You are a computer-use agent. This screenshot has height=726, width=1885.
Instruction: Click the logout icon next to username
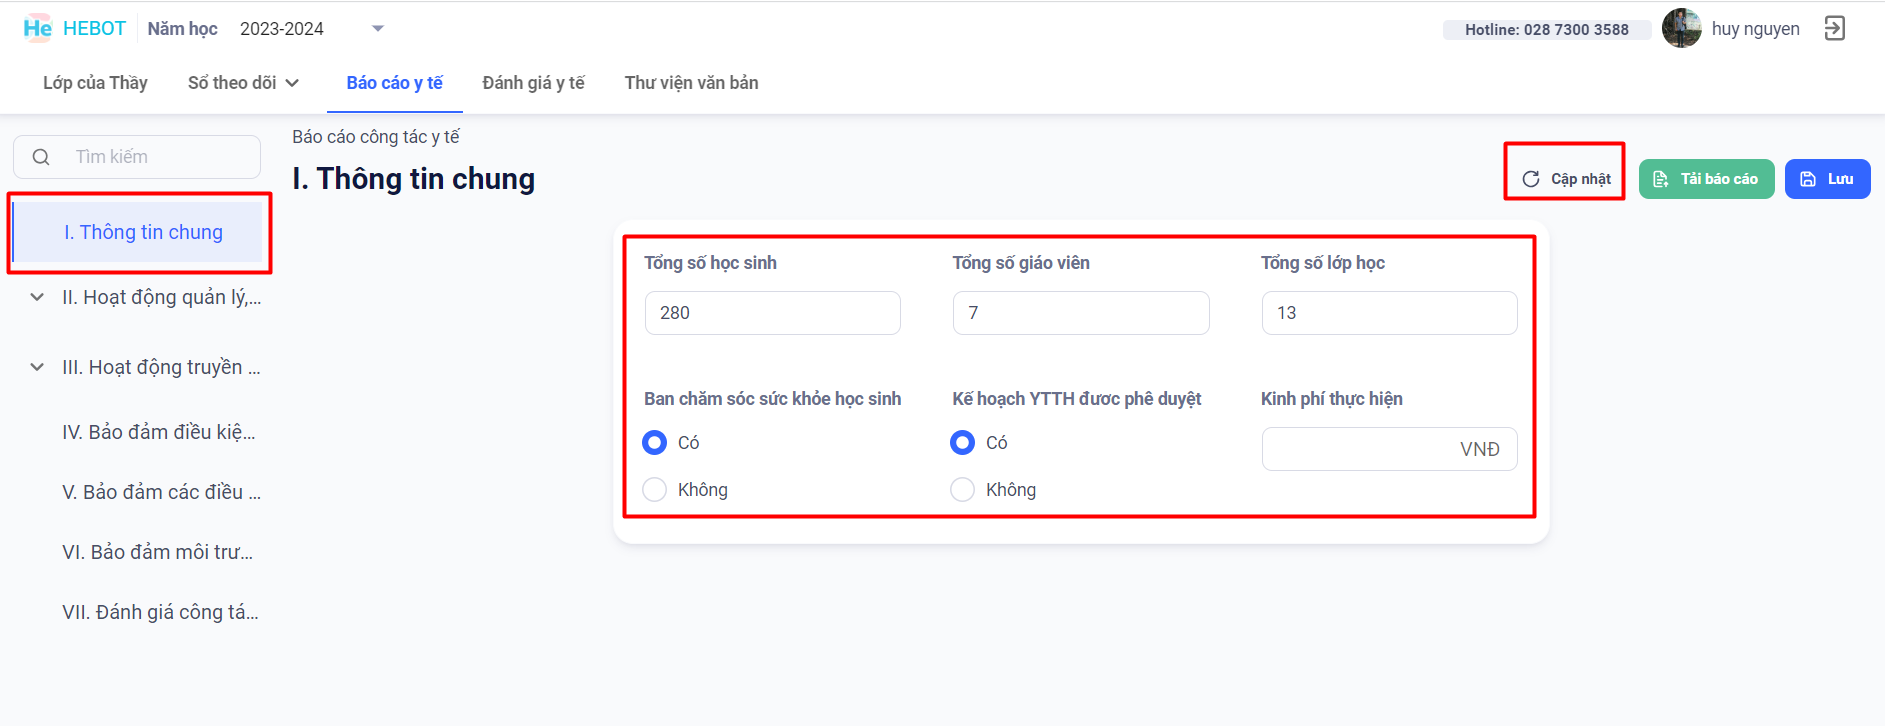click(1834, 28)
